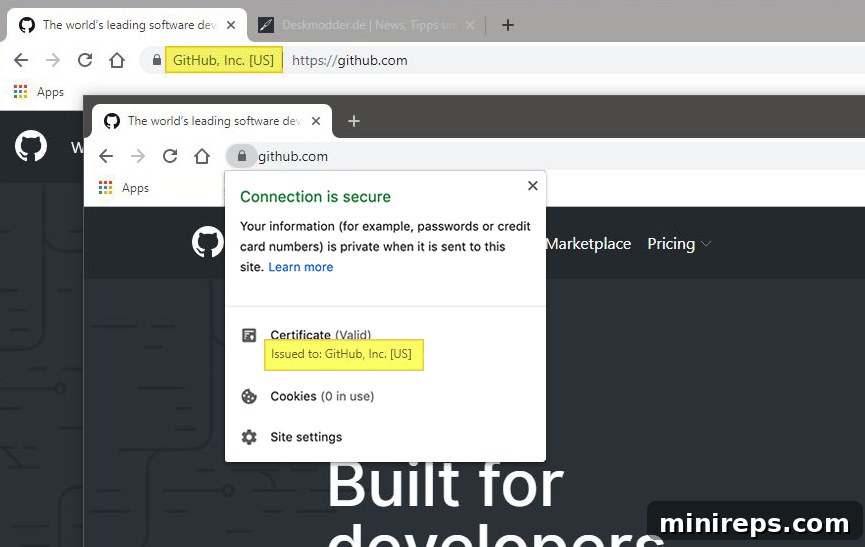
Task: Open Apps shortcut in rear window bookmarks bar
Action: pos(39,92)
